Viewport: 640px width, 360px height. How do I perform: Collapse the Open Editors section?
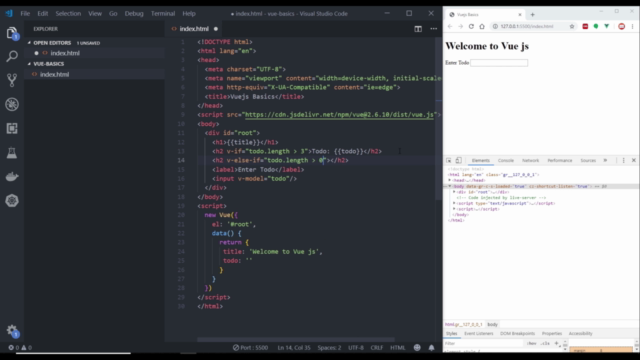(x=29, y=43)
